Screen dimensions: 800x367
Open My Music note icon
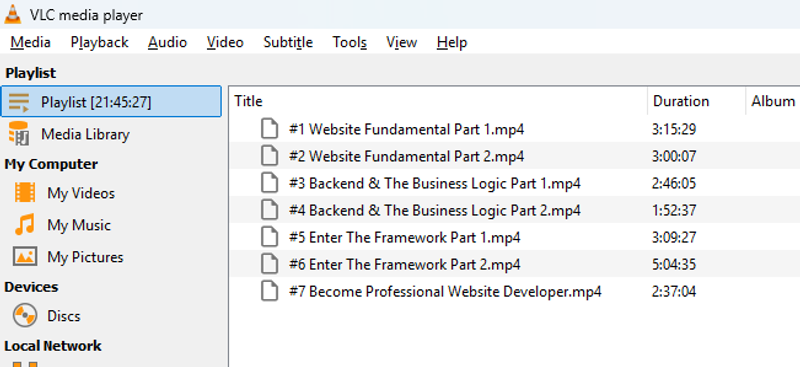pos(24,225)
